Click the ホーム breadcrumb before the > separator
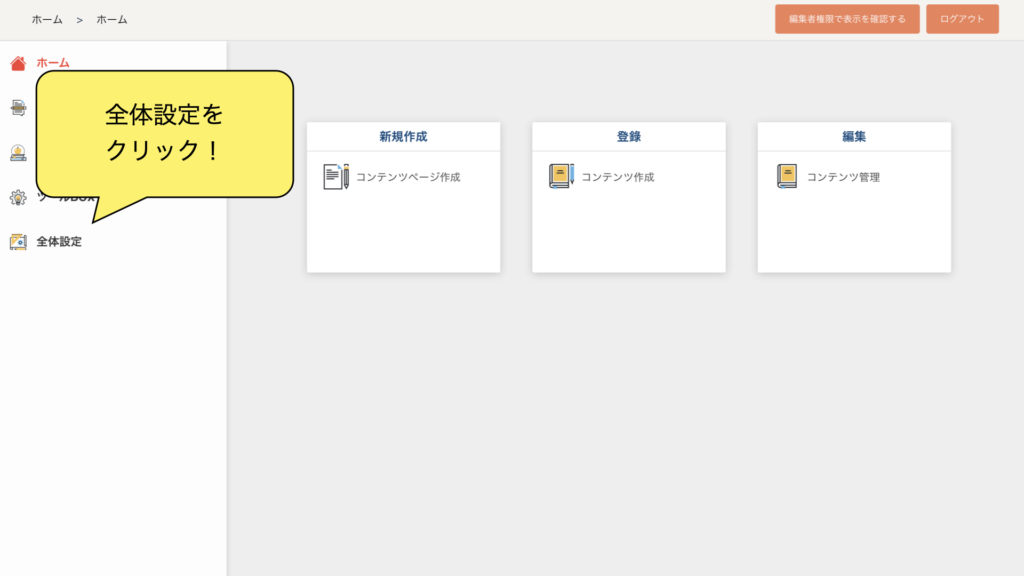 [47, 19]
